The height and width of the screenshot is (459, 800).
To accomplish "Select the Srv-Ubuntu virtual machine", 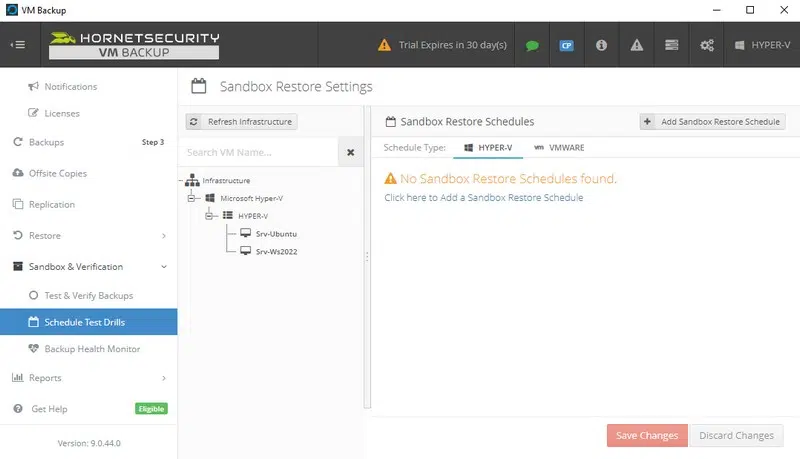I will pos(276,234).
